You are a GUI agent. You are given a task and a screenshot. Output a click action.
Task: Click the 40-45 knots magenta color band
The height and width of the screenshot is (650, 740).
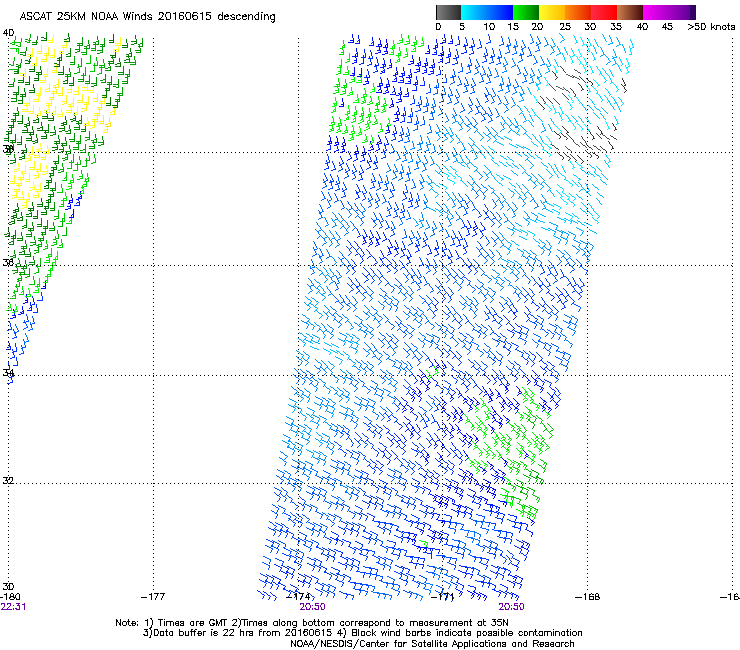click(656, 12)
